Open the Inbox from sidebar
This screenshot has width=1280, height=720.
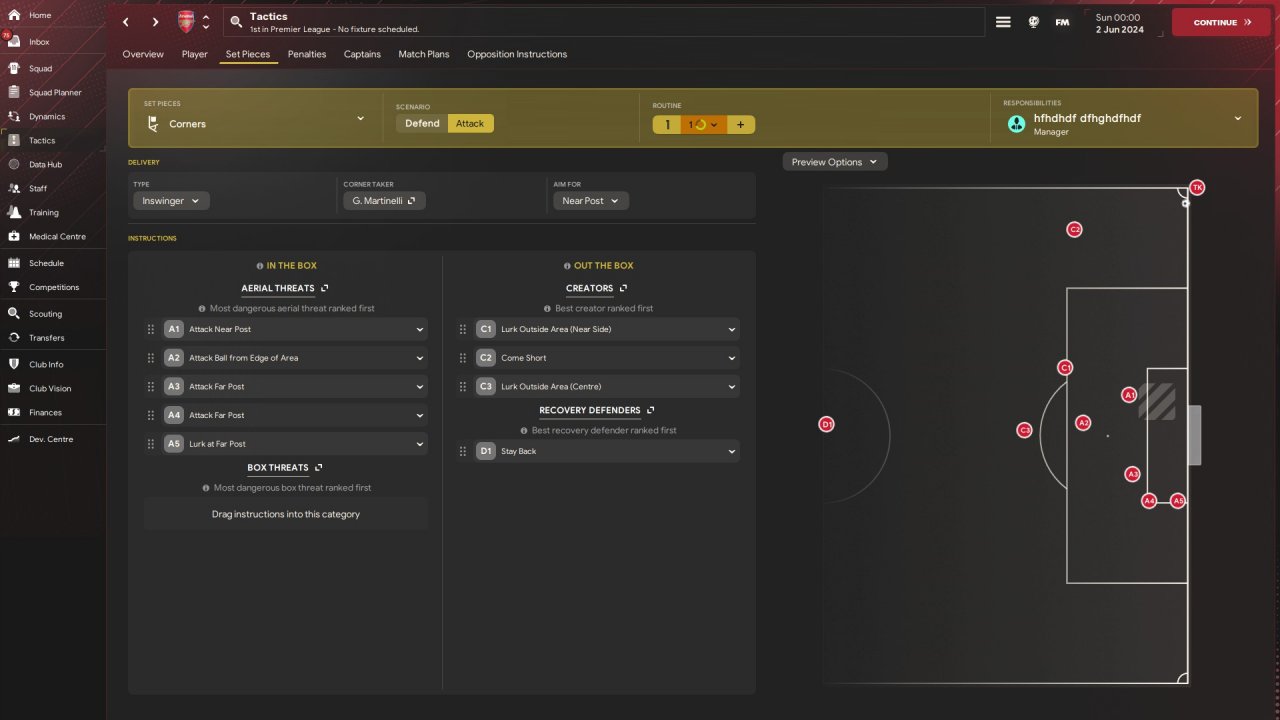tap(38, 42)
